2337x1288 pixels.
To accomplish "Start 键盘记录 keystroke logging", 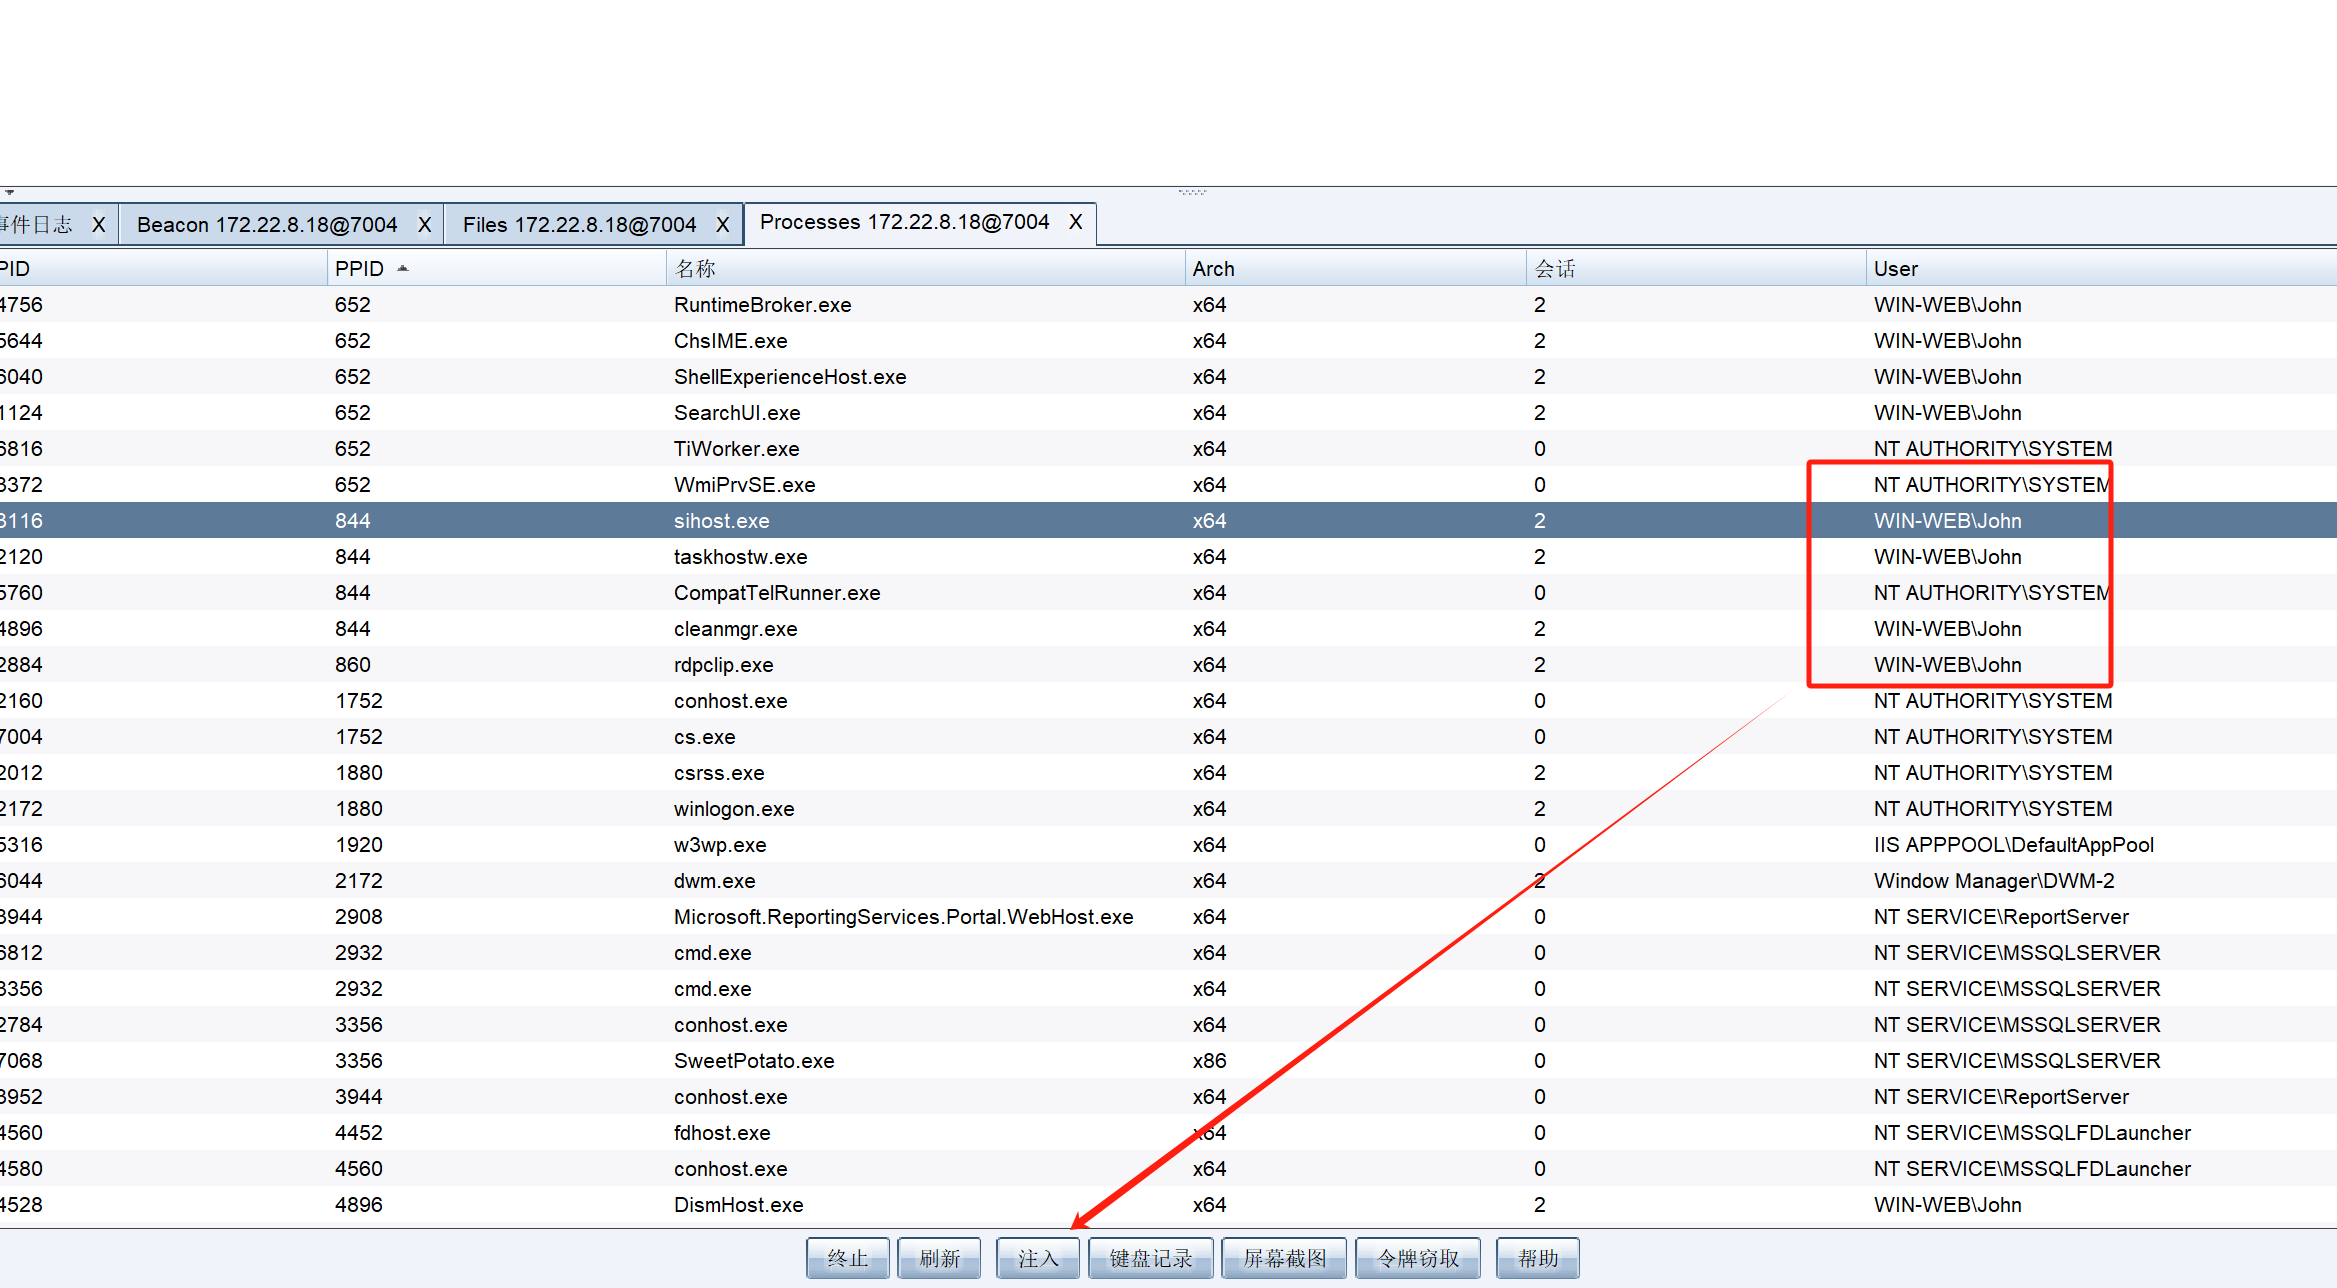I will (1150, 1258).
